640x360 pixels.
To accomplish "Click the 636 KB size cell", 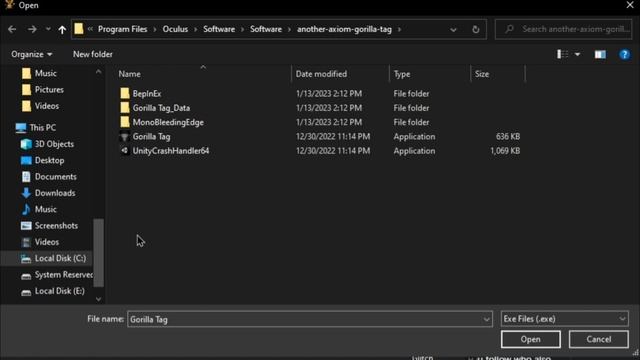I will coord(508,136).
